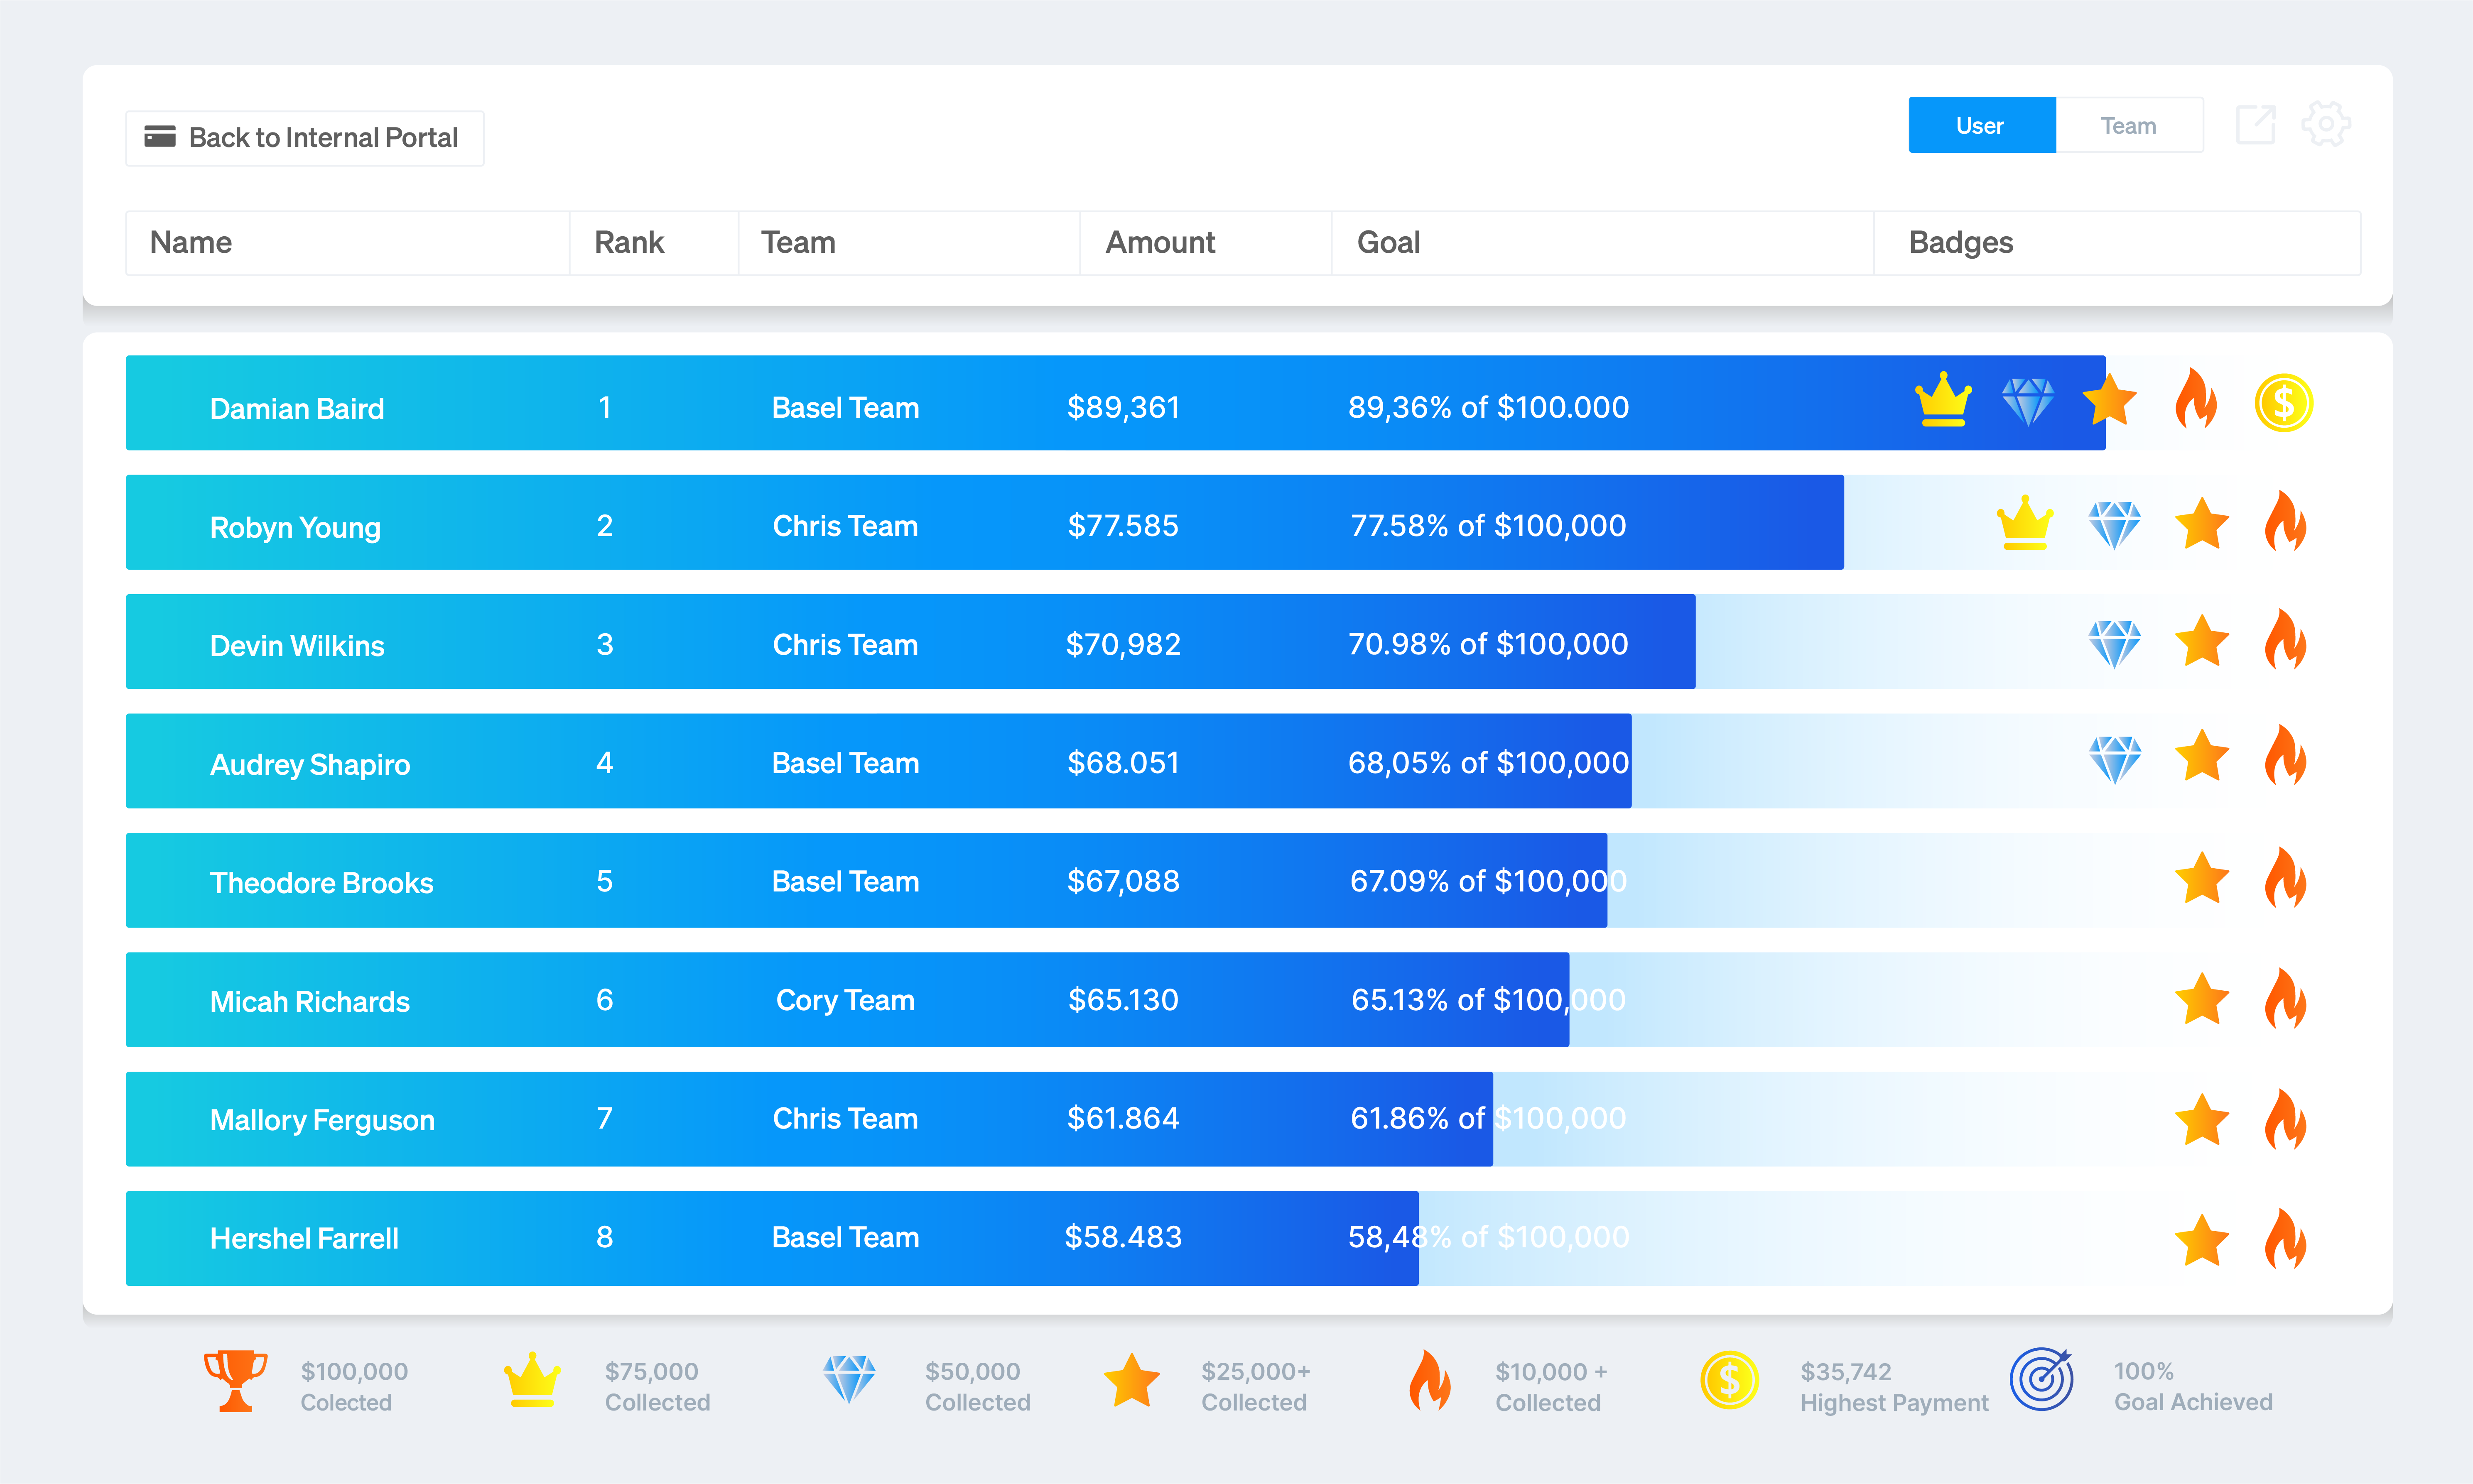2473x1484 pixels.
Task: Click the Badges column header
Action: coord(1960,243)
